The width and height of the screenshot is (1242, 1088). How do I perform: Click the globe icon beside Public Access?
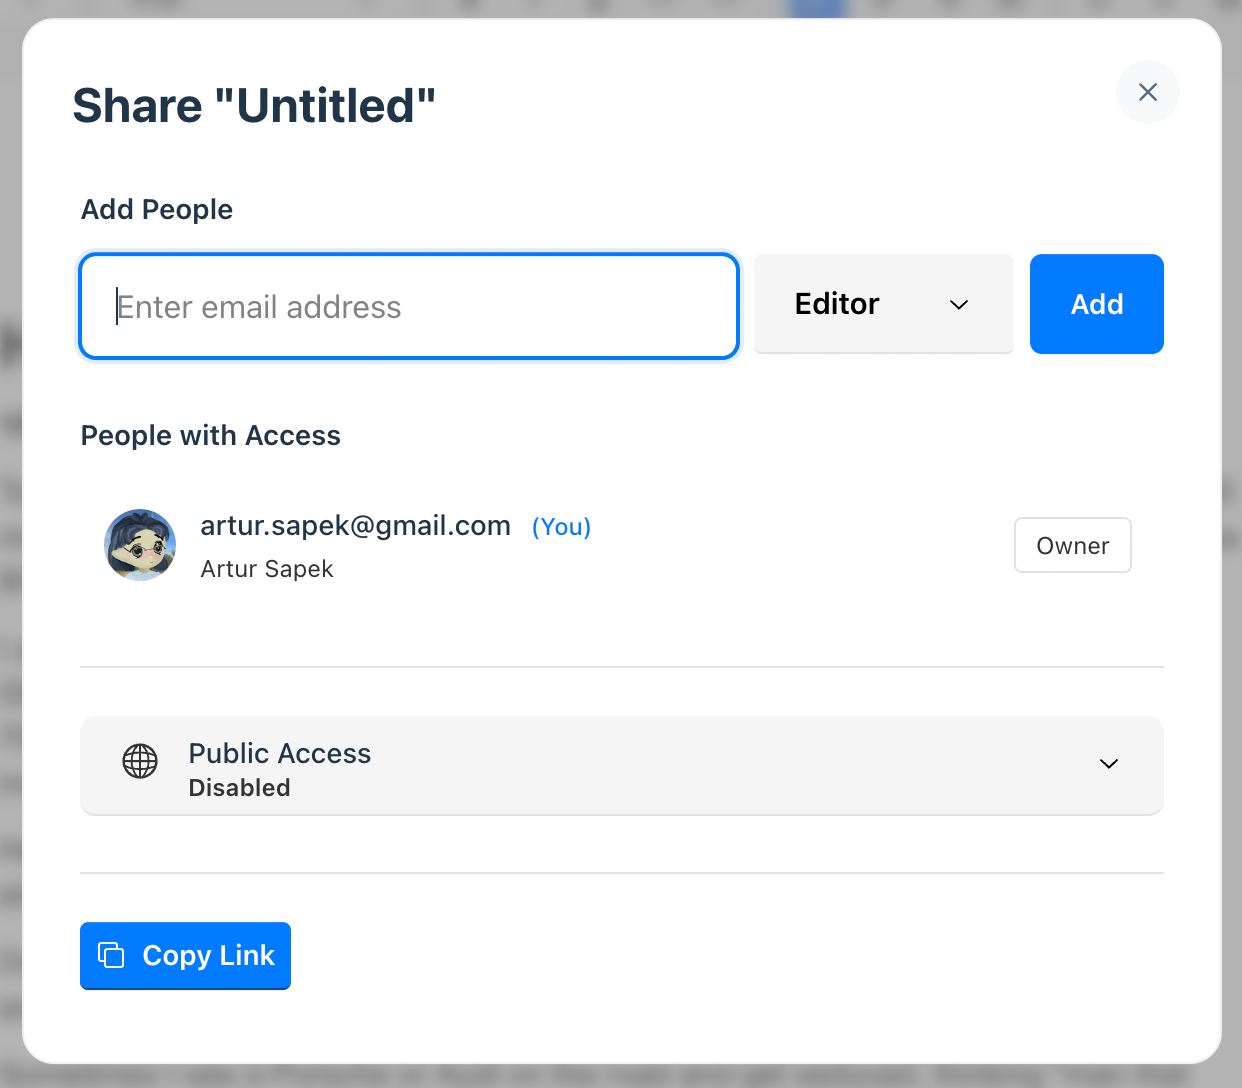tap(140, 762)
